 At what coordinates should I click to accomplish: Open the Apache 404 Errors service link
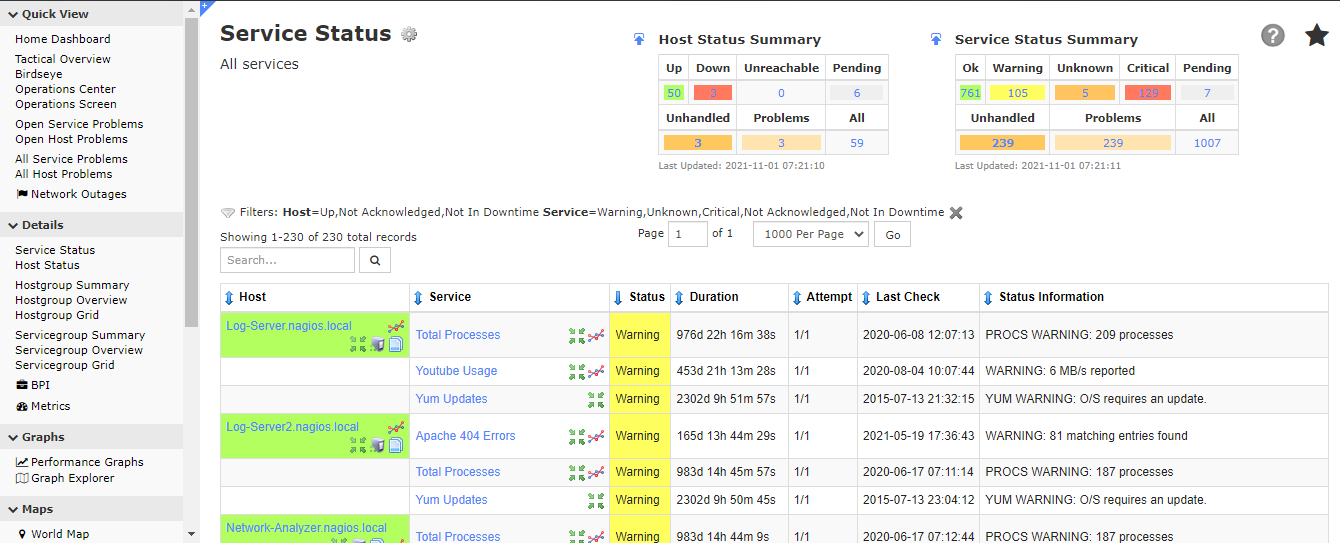[x=465, y=436]
